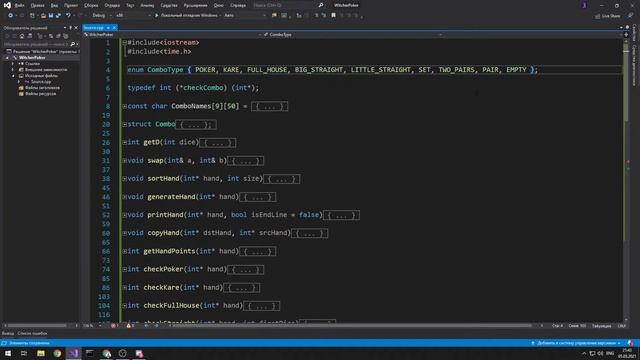Expand the Ссылки tree node
This screenshot has height=360, width=640.
tap(13, 64)
